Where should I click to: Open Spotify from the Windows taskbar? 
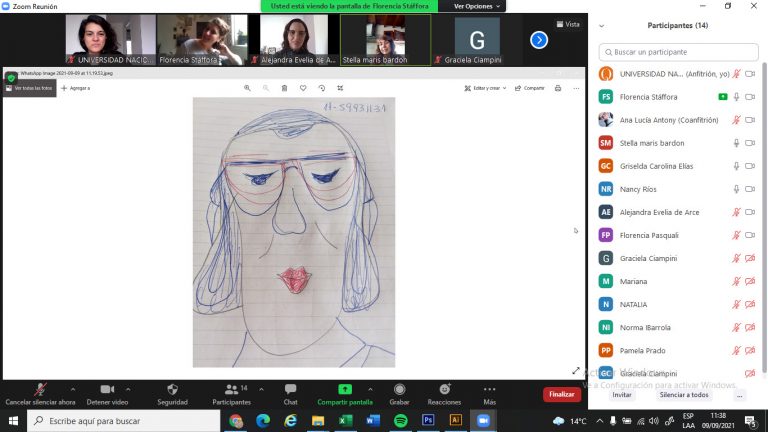[x=400, y=421]
